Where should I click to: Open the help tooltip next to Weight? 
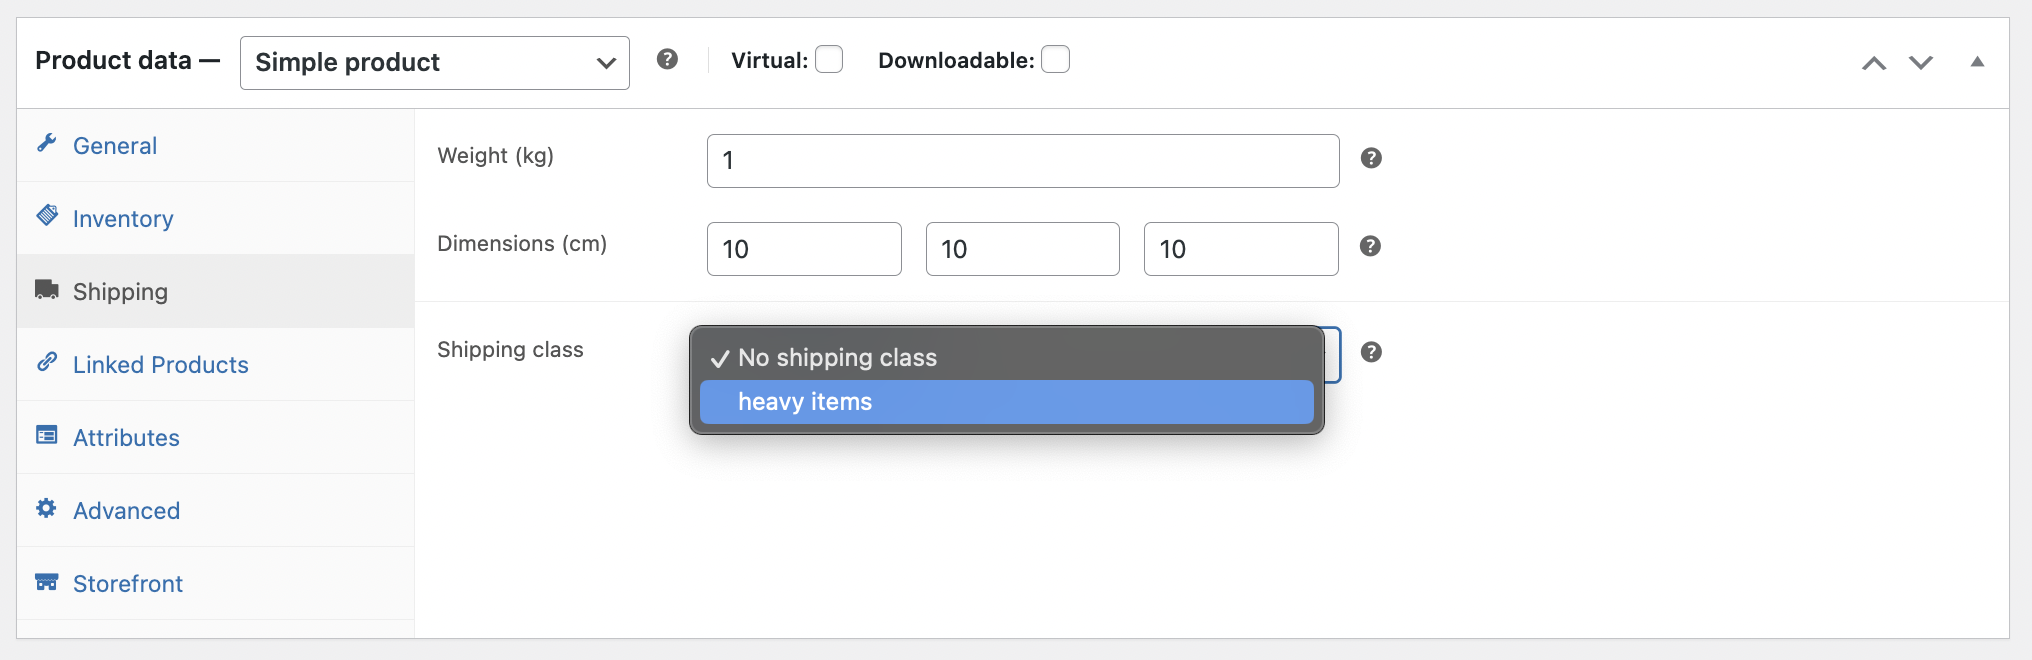point(1371,157)
